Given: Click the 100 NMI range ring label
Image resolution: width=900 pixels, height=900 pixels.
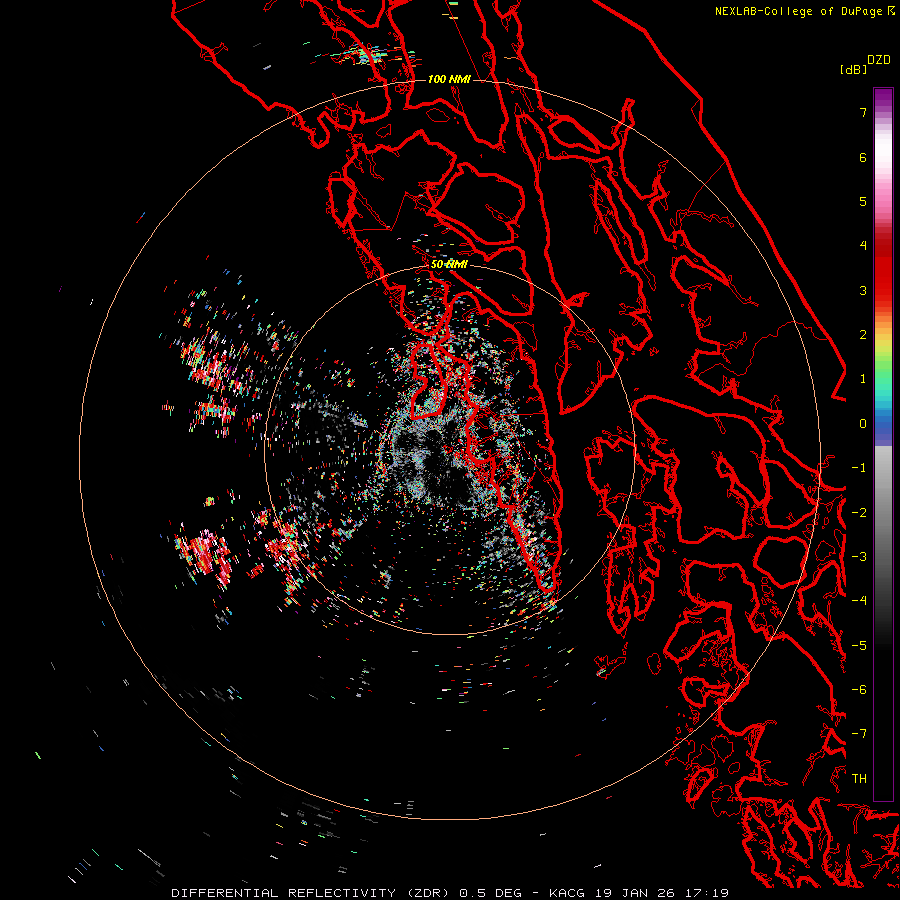Looking at the screenshot, I should pyautogui.click(x=449, y=79).
